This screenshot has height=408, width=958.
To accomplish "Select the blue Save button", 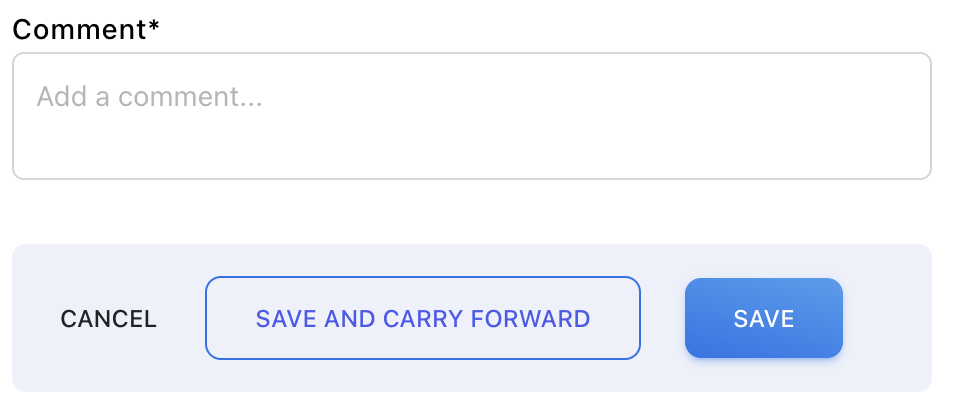I will [x=763, y=318].
